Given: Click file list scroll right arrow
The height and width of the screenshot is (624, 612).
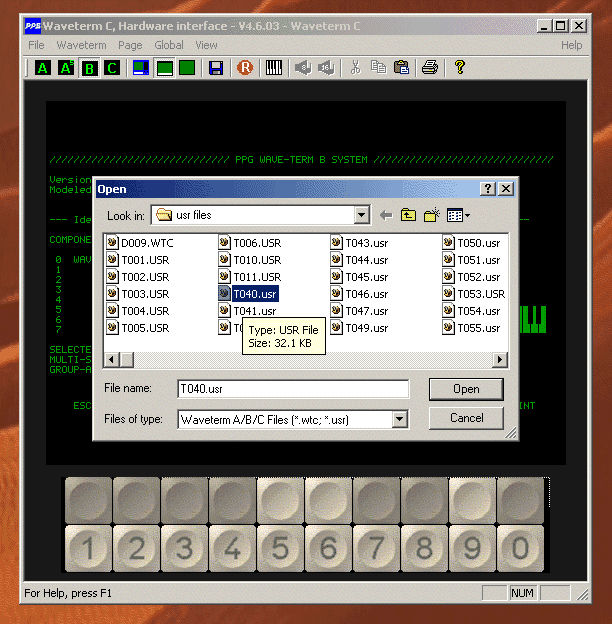Looking at the screenshot, I should (x=499, y=360).
